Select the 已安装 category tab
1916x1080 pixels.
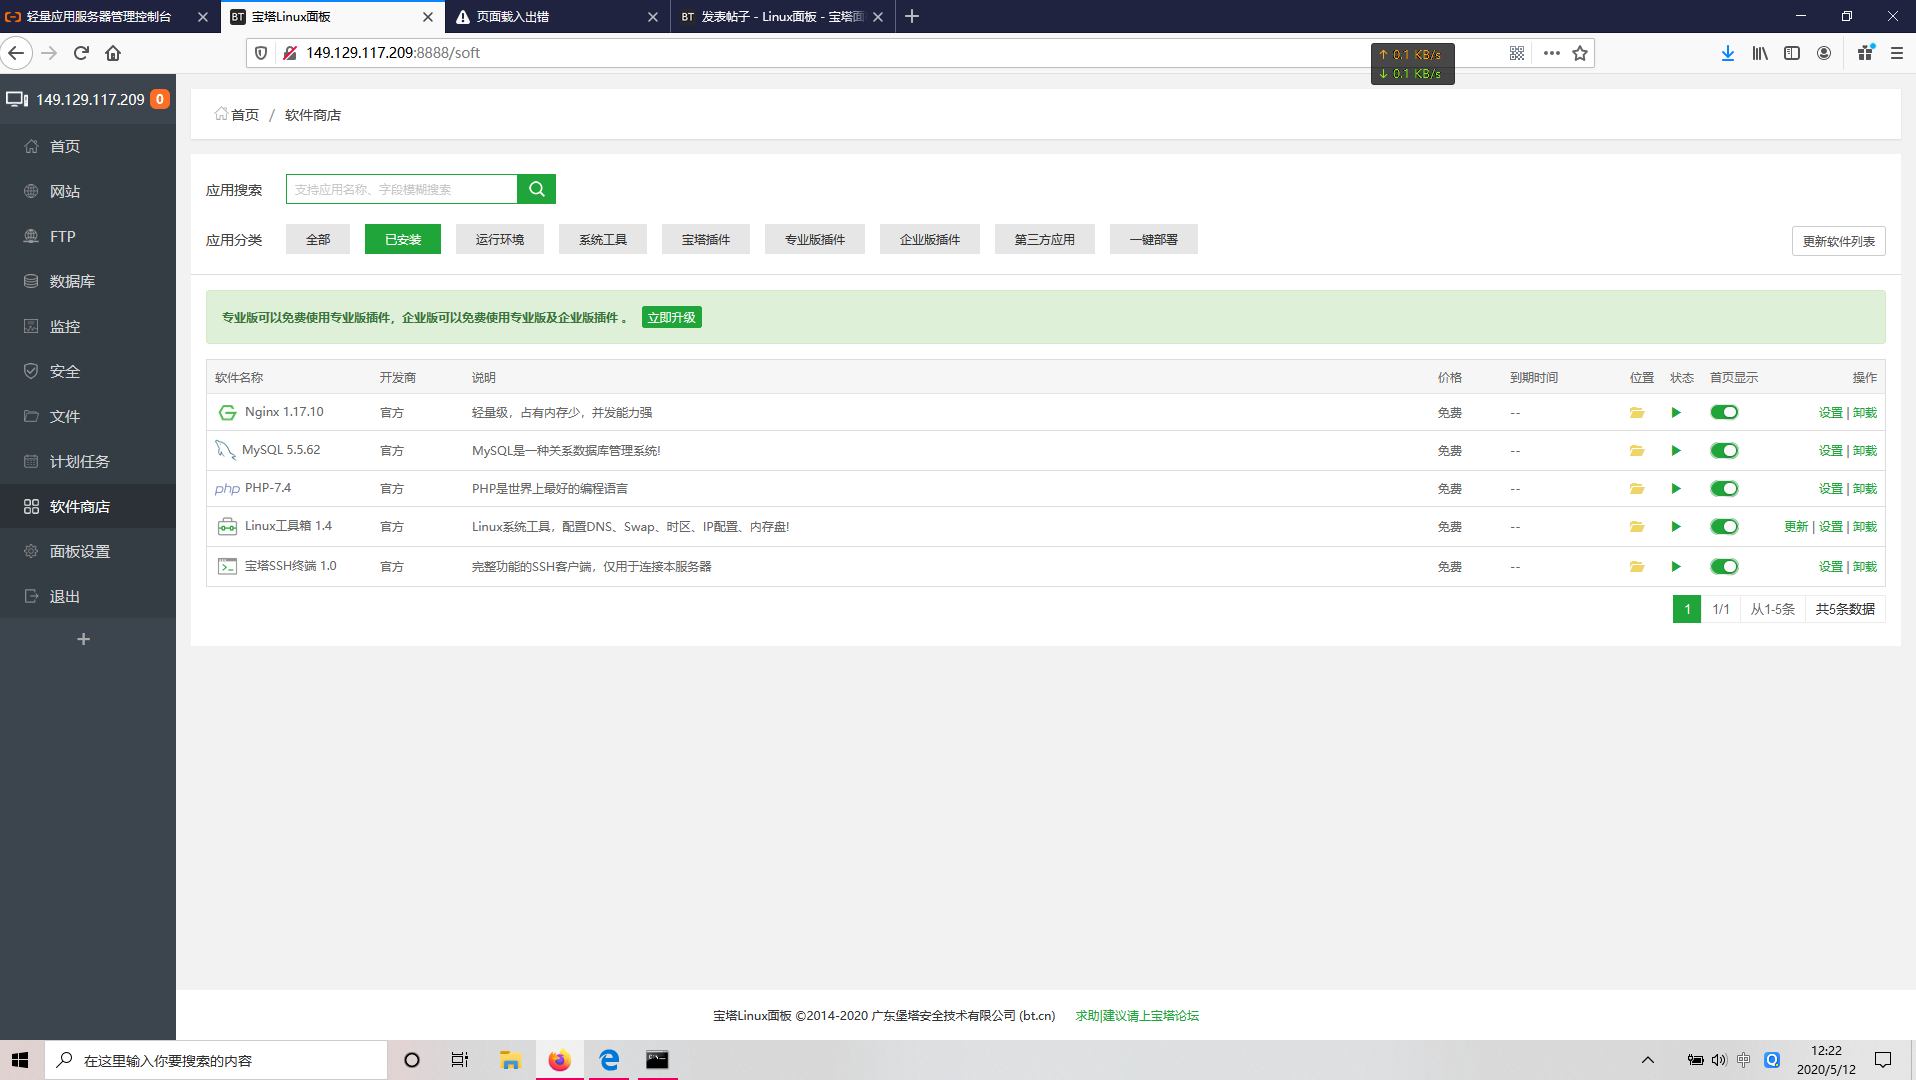point(403,239)
